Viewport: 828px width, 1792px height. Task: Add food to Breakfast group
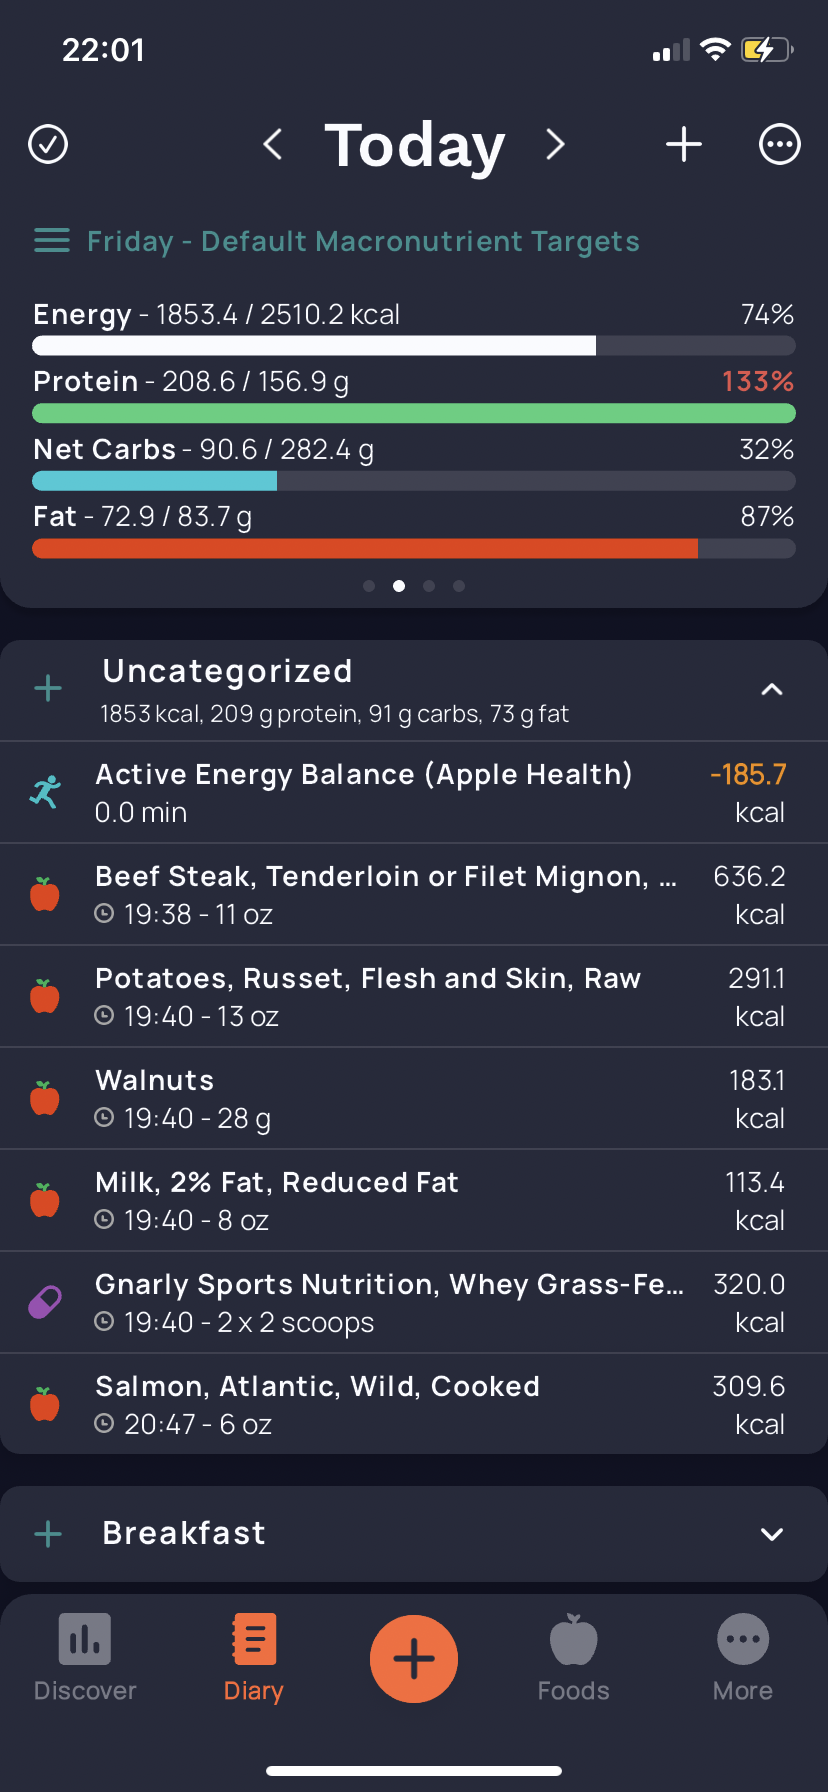[x=48, y=1534]
